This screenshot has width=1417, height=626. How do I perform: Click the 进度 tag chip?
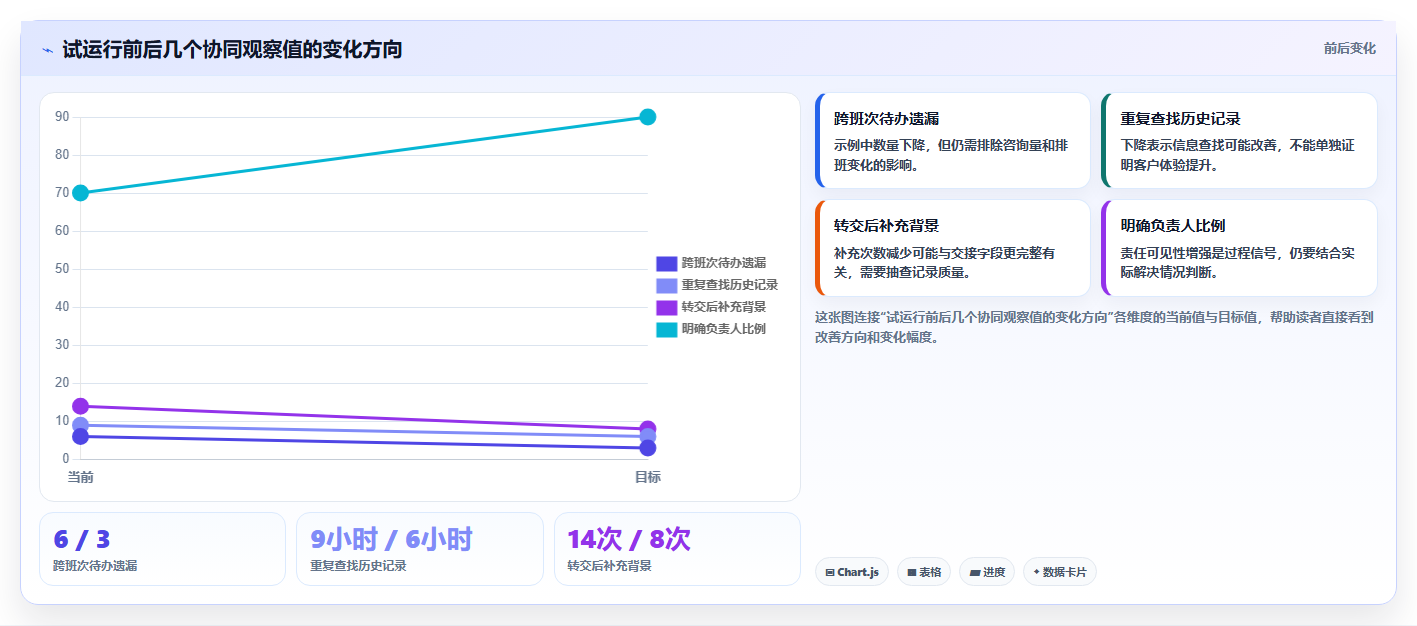[987, 572]
